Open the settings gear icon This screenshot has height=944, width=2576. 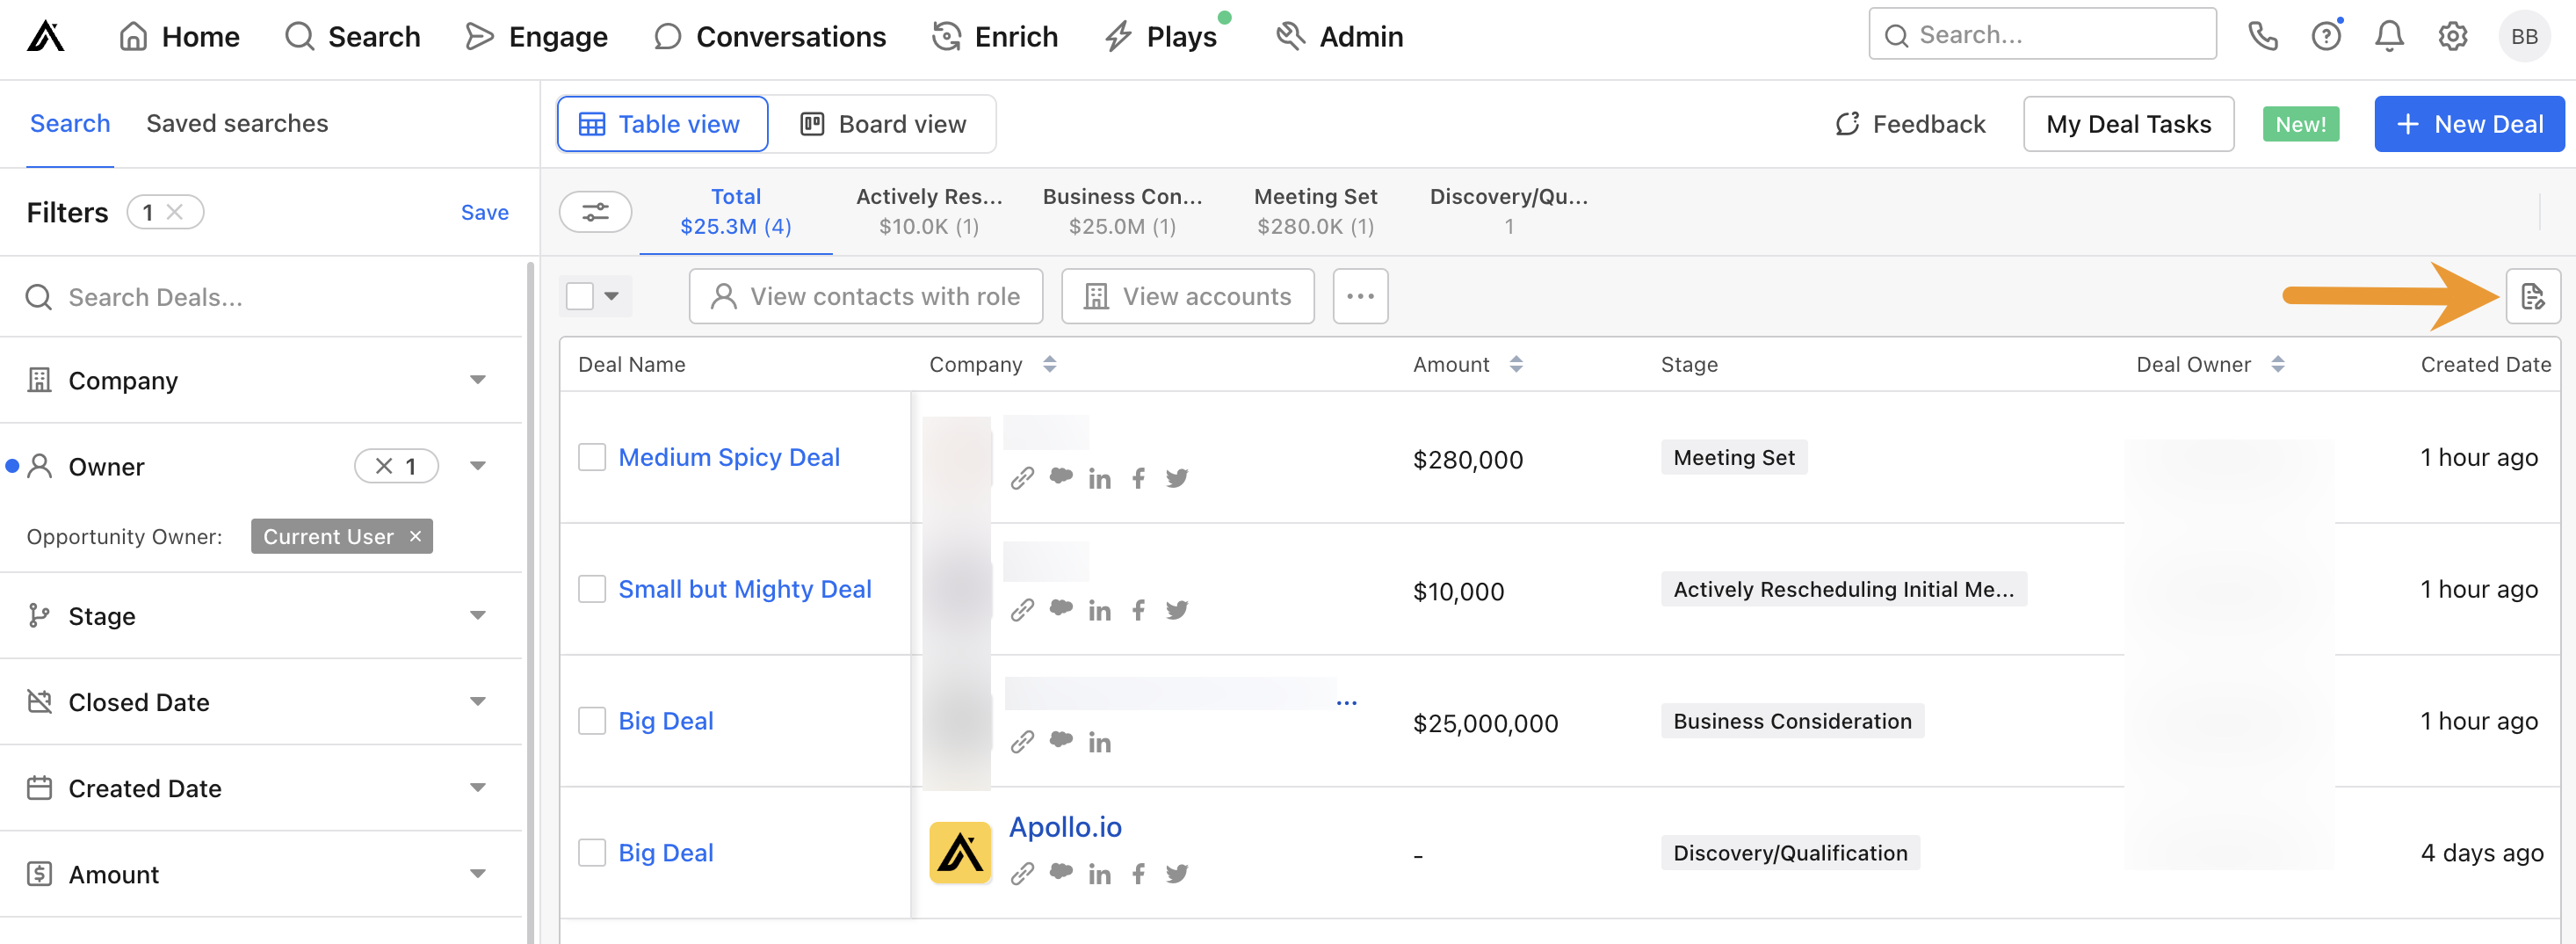click(2452, 37)
